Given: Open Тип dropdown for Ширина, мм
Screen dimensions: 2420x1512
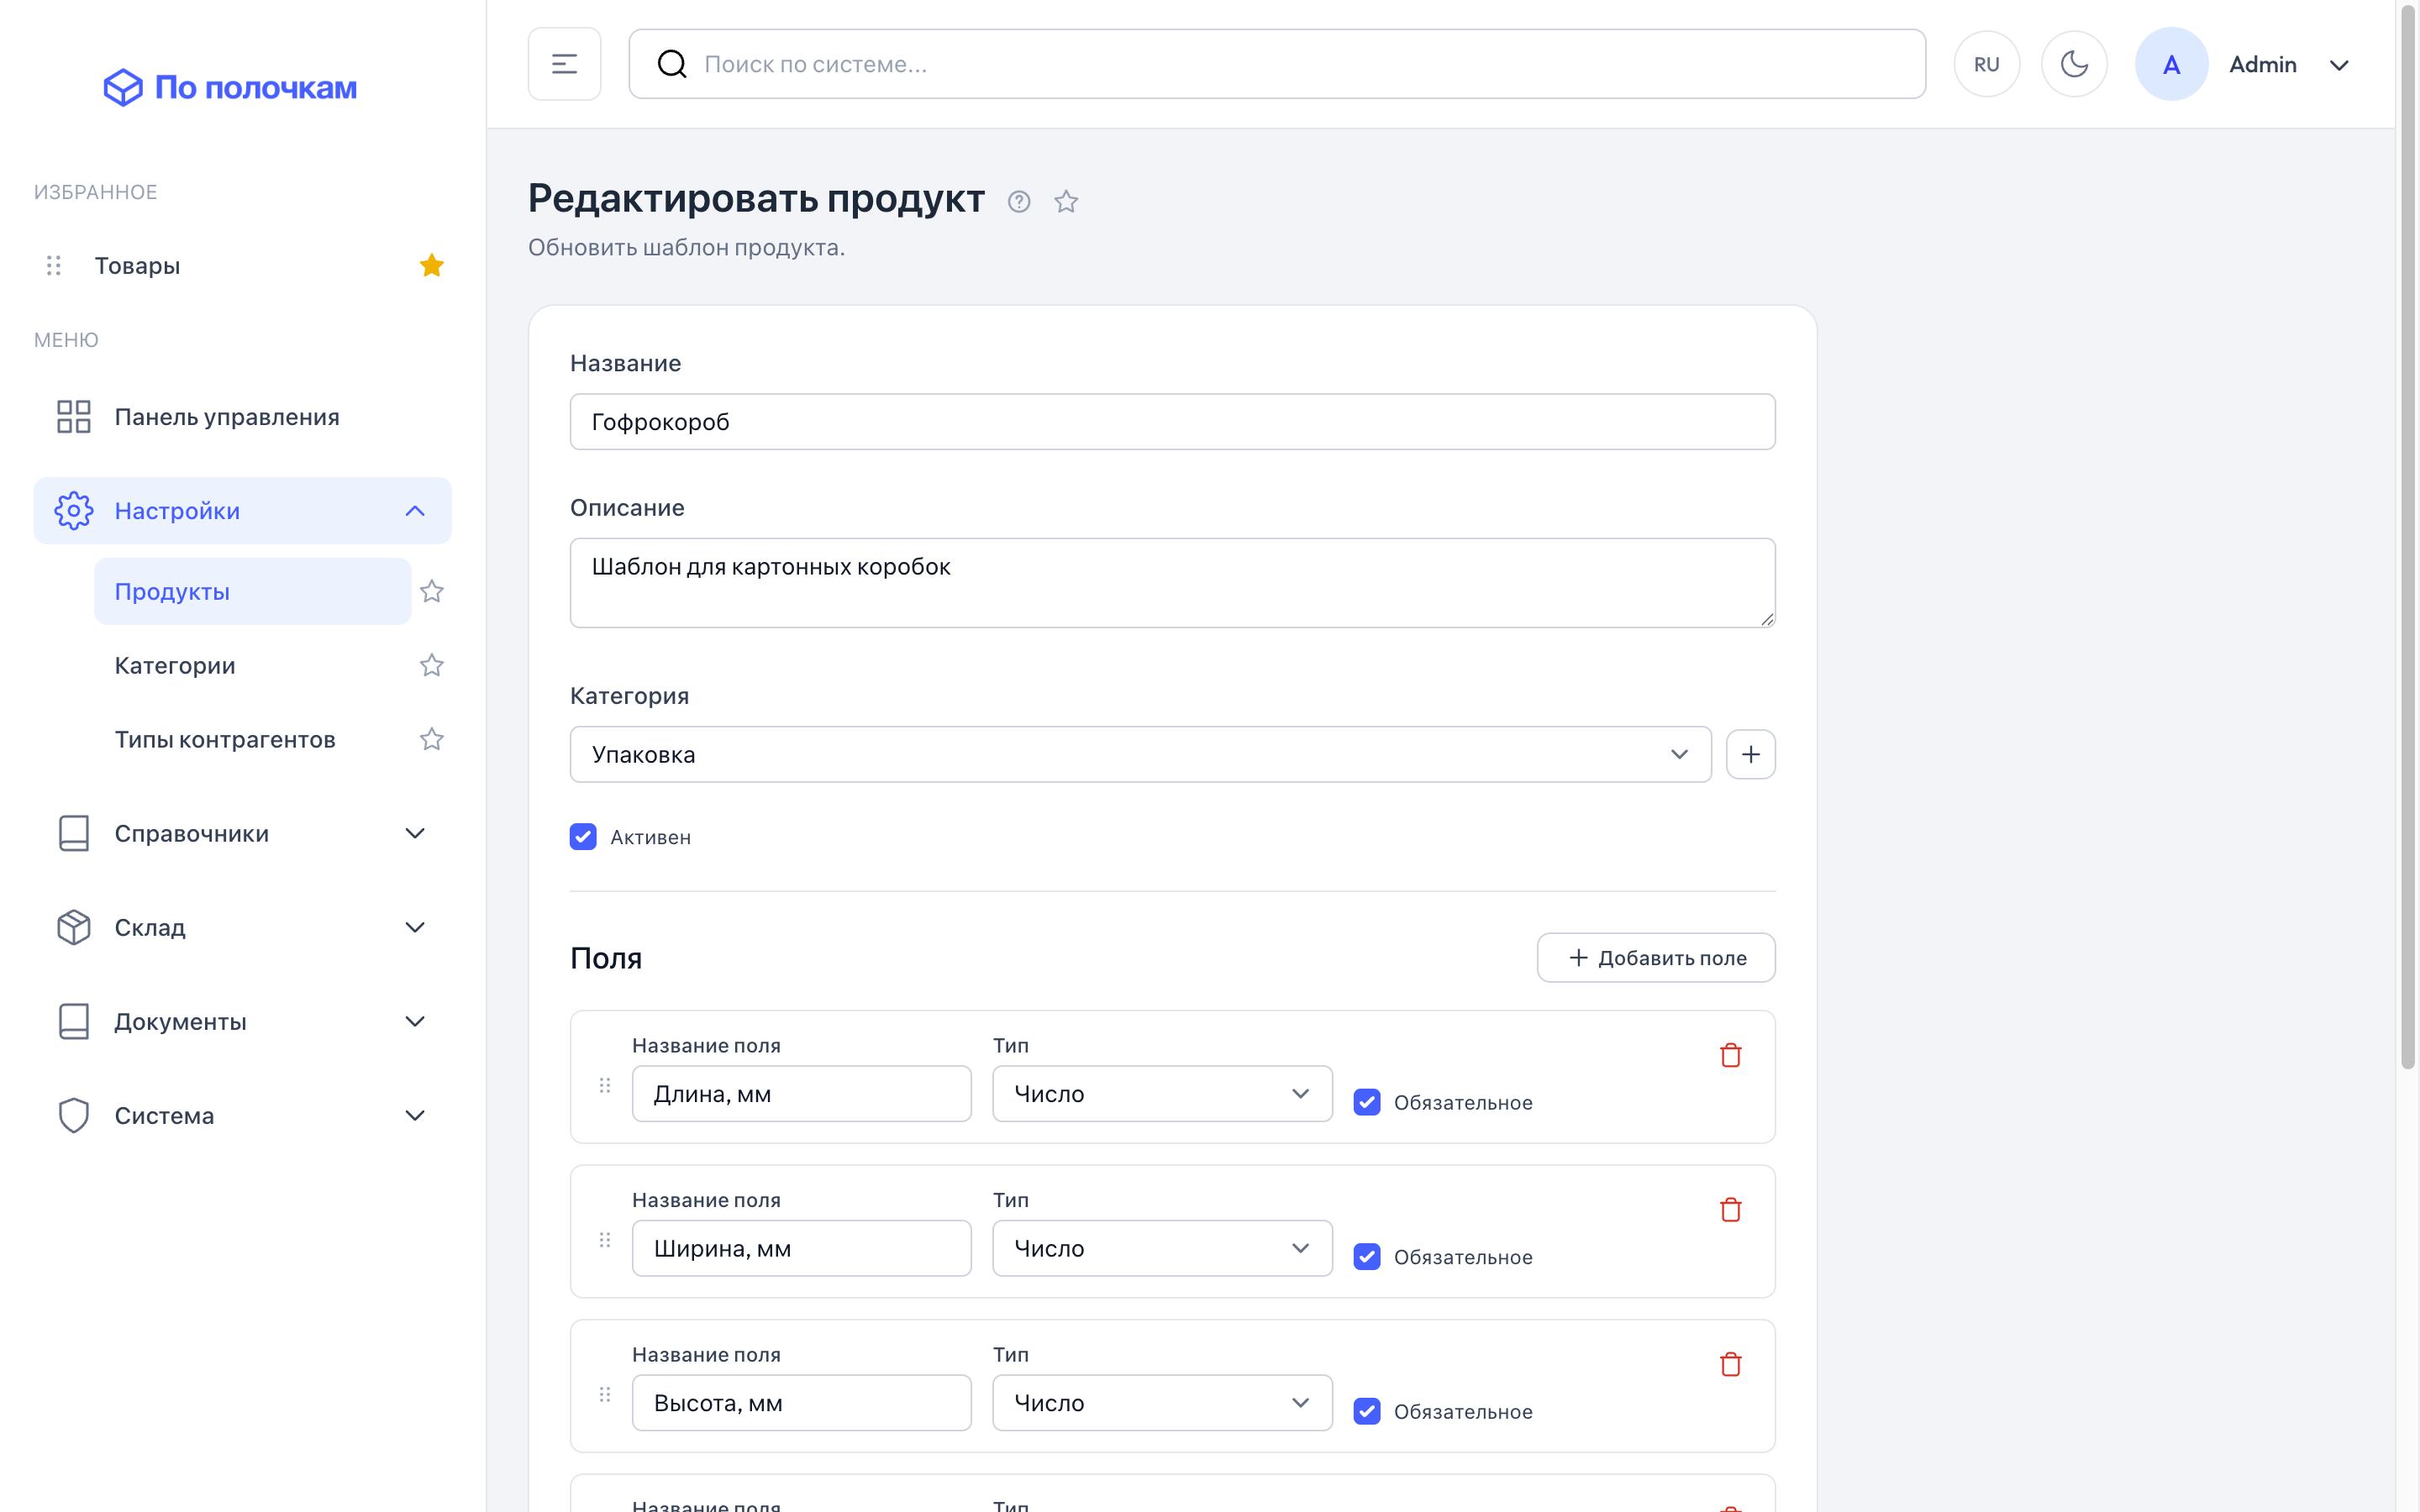Looking at the screenshot, I should 1163,1248.
